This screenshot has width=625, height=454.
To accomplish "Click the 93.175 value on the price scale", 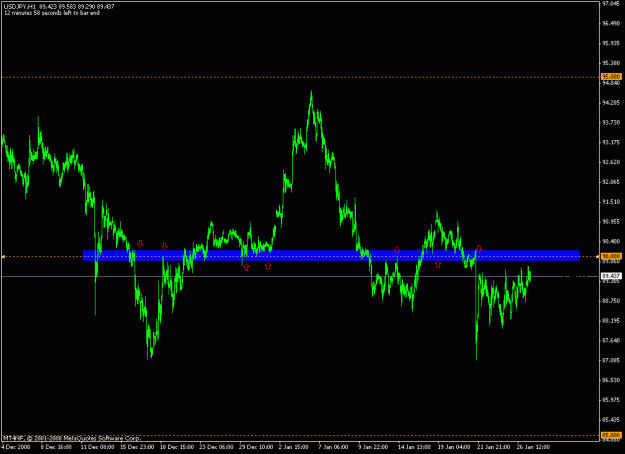I will point(611,142).
